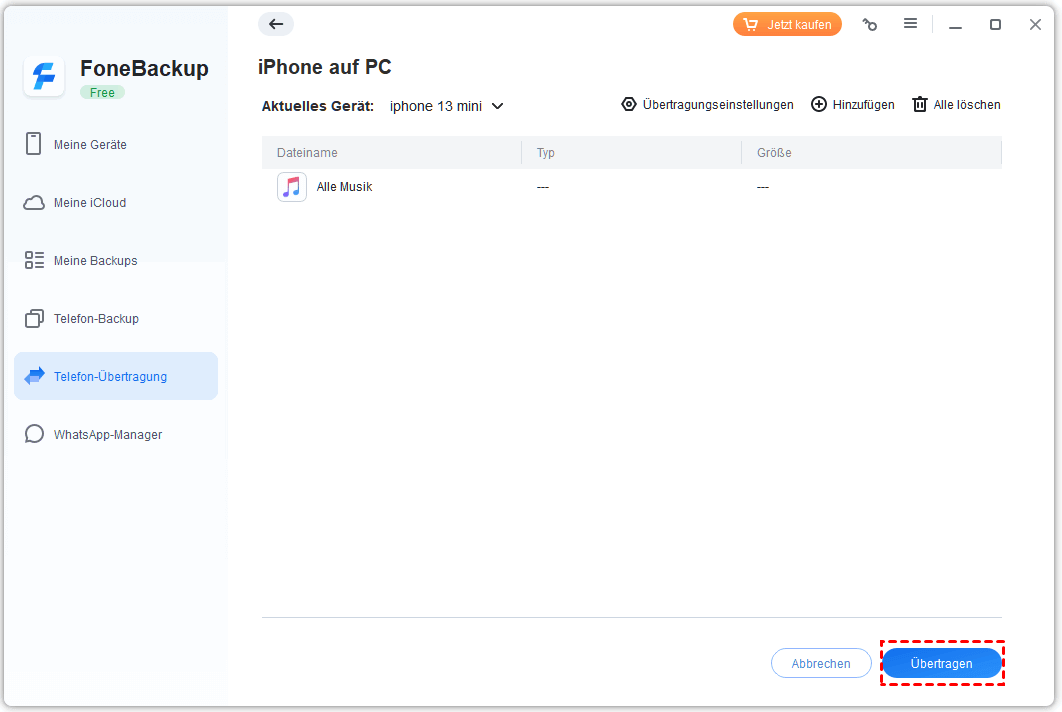
Task: Select Meine Backups in sidebar
Action: point(95,261)
